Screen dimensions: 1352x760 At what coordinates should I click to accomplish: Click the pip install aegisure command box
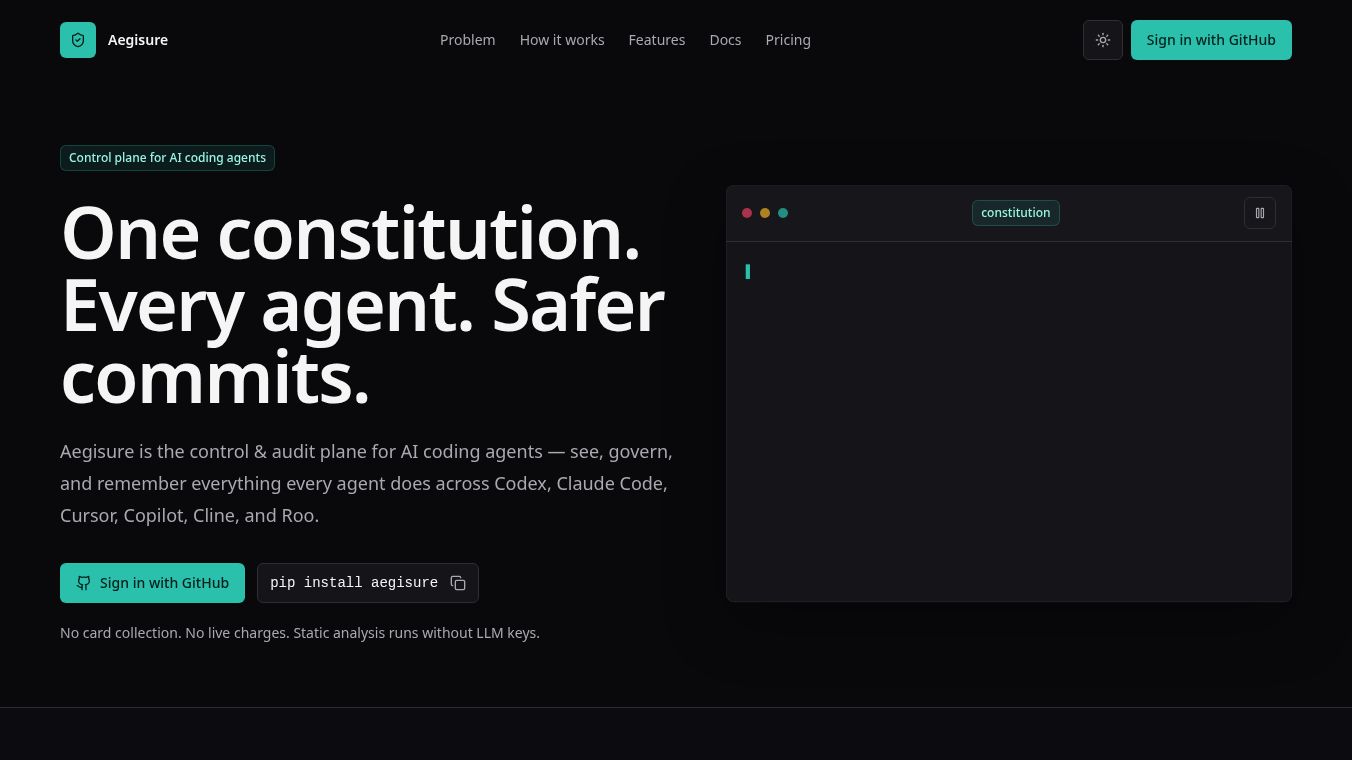368,583
